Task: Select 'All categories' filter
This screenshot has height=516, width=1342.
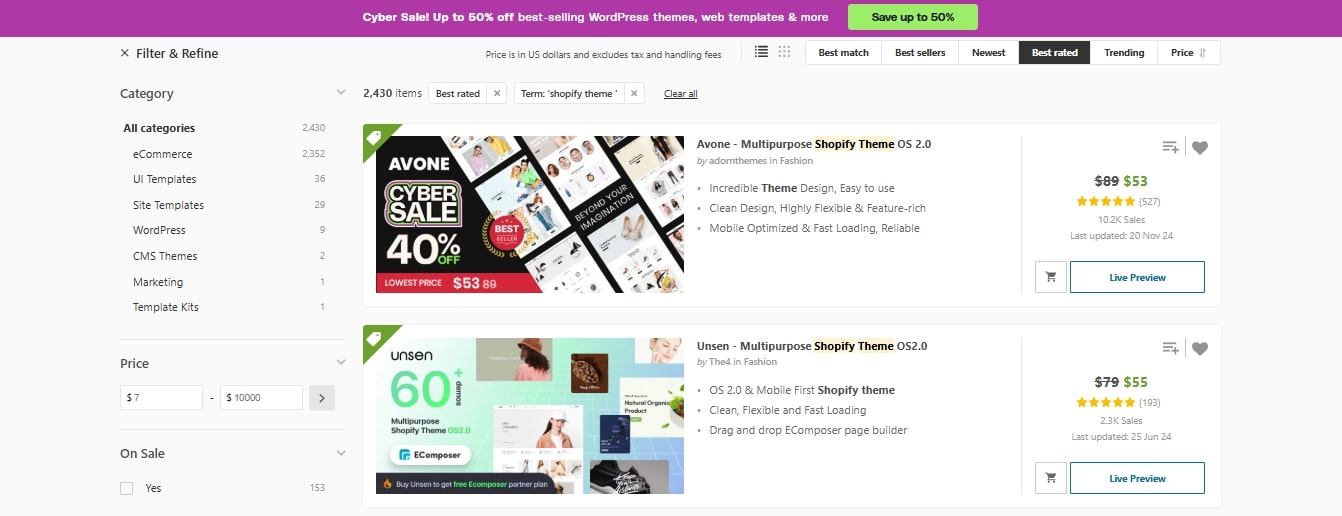Action: (159, 128)
